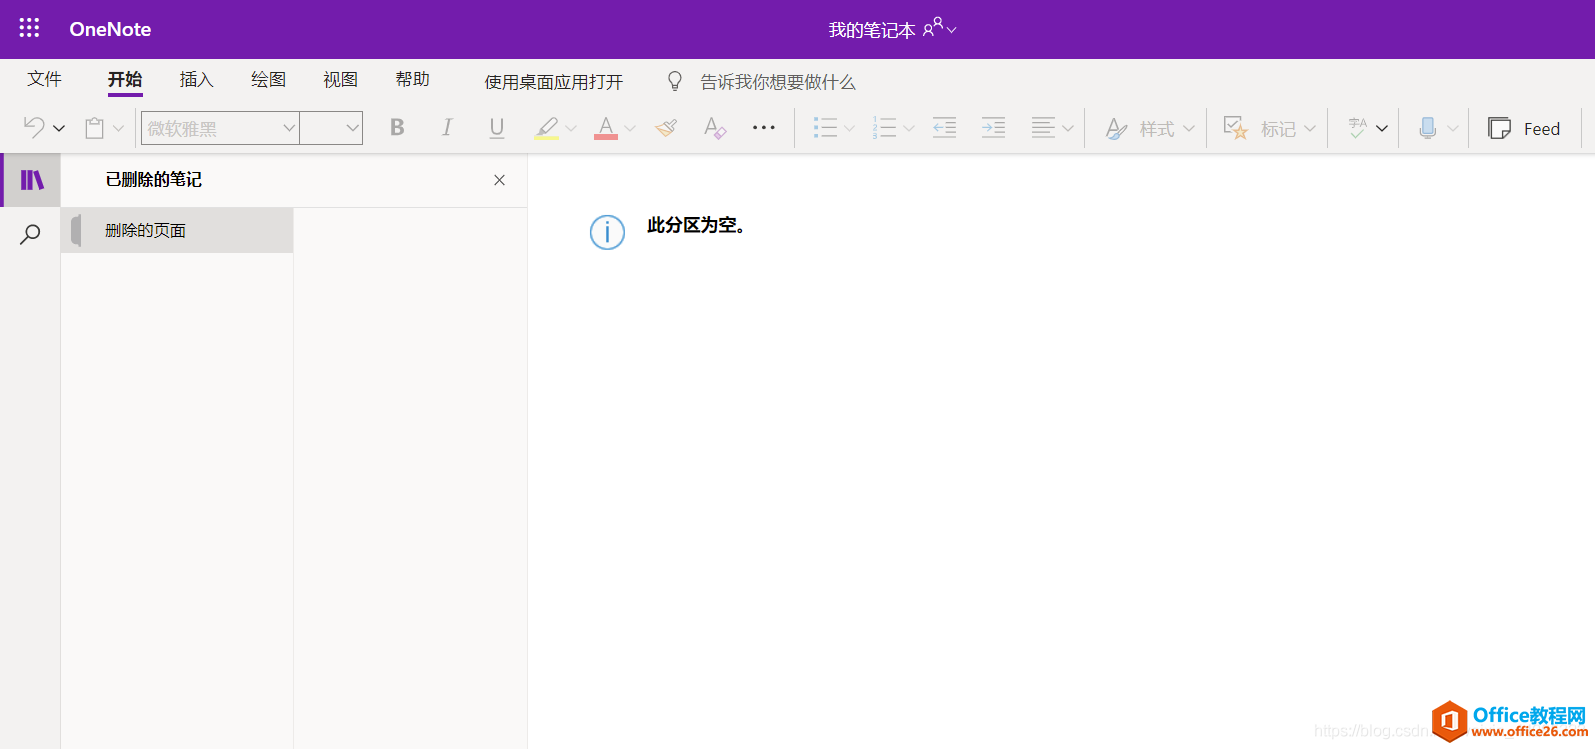Increase paragraph indent
The image size is (1595, 749).
click(993, 128)
